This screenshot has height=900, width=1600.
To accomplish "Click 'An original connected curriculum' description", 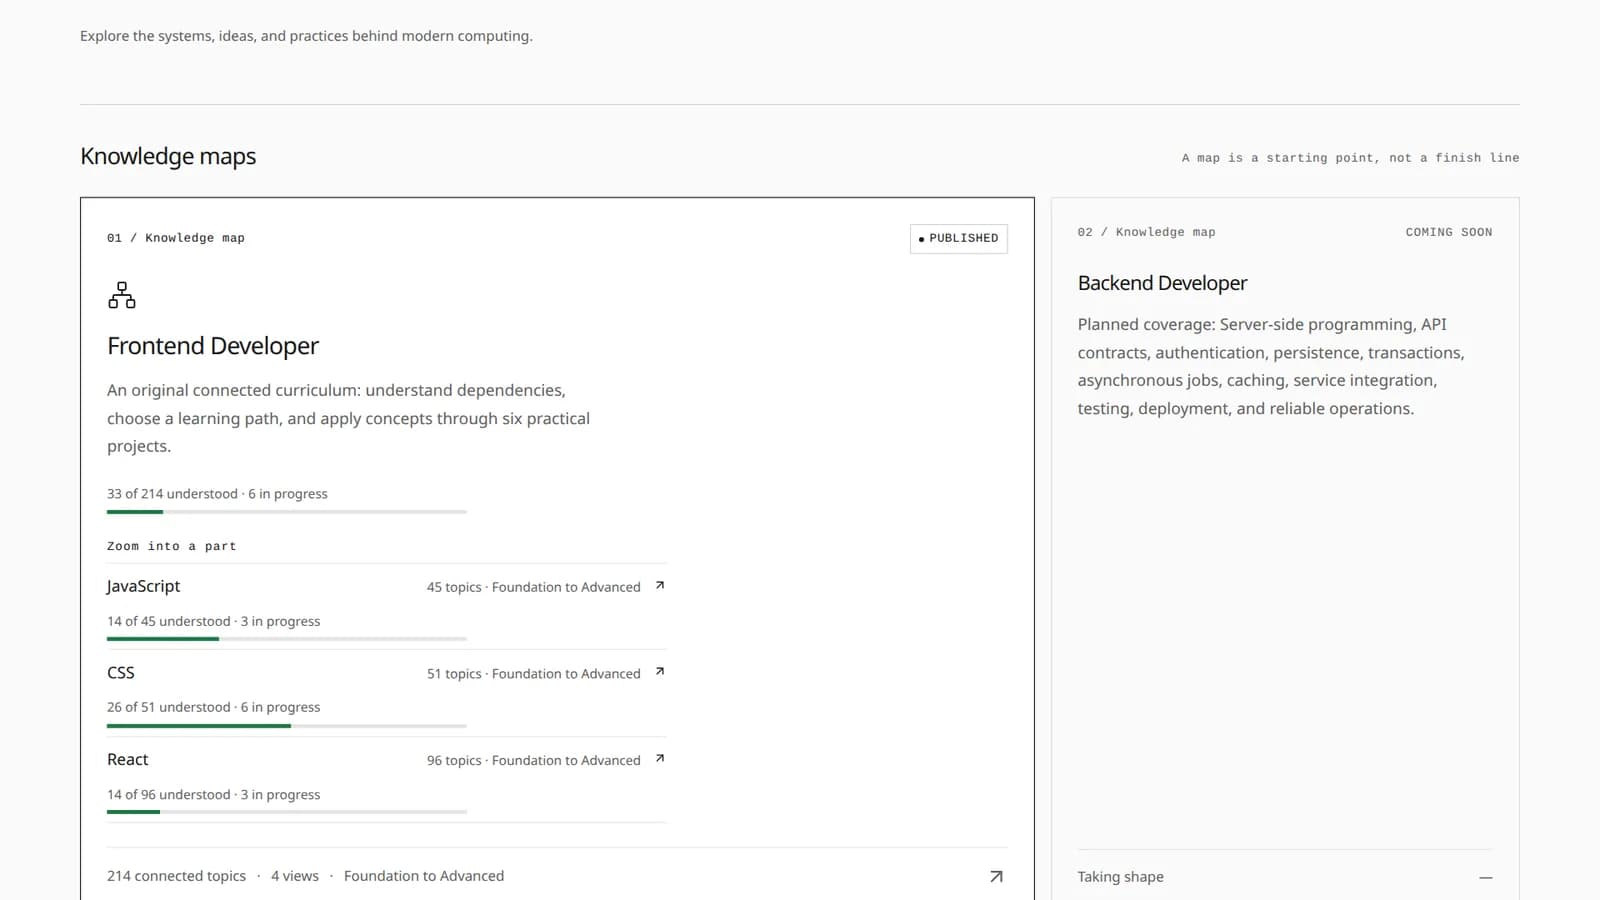I will 348,418.
